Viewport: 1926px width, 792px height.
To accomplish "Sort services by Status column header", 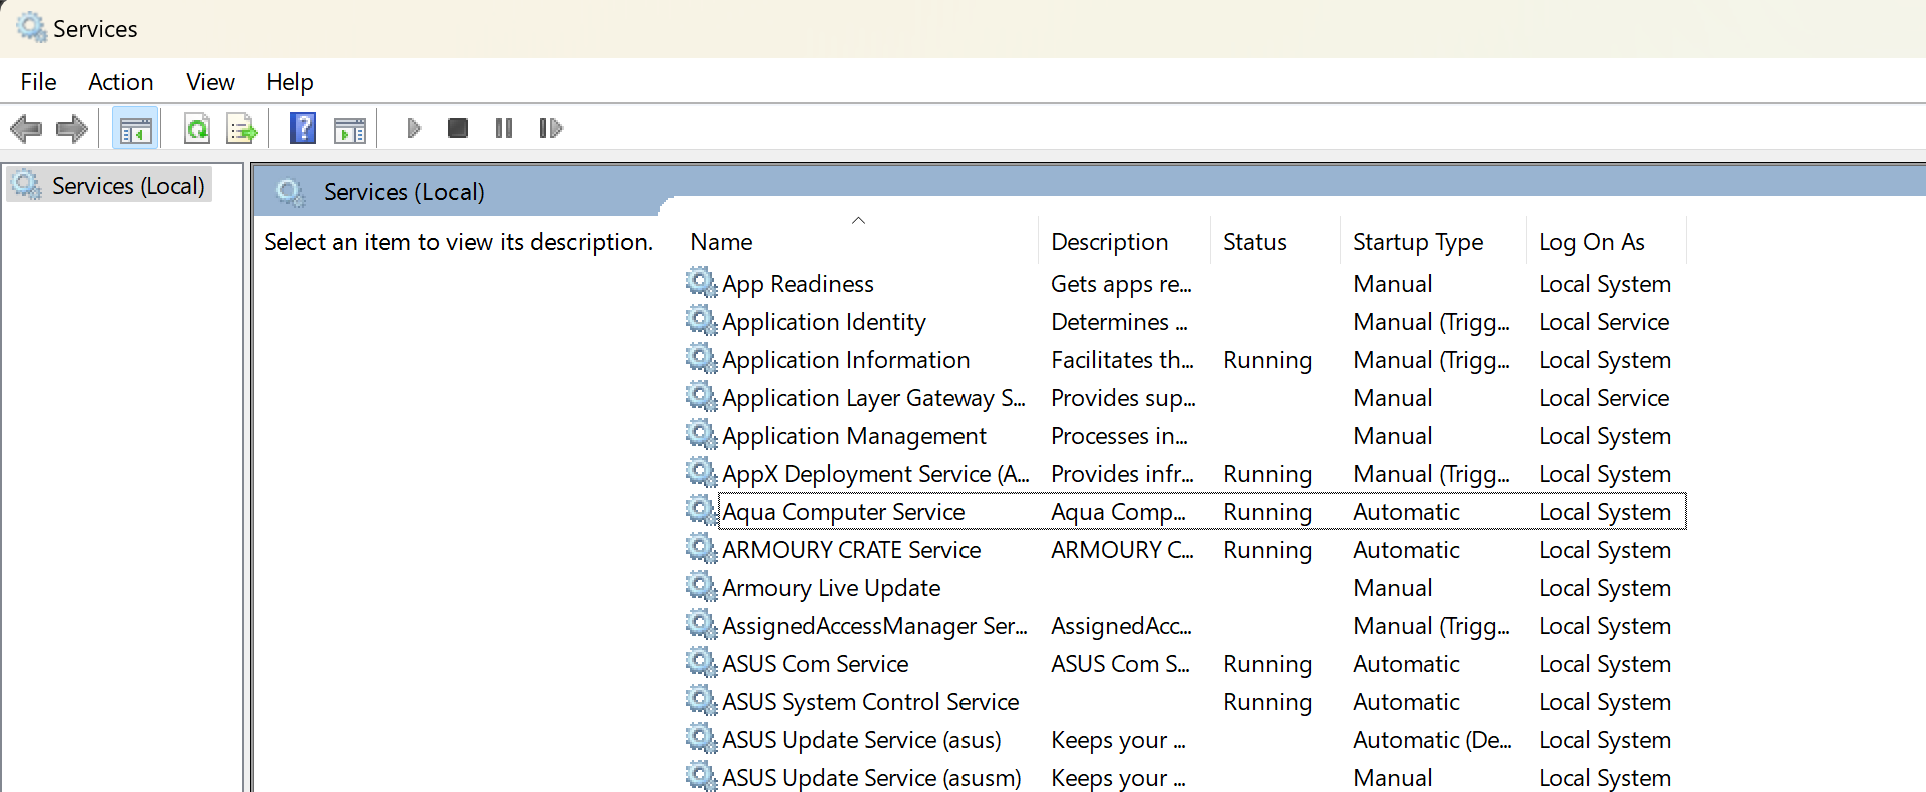I will [1254, 242].
